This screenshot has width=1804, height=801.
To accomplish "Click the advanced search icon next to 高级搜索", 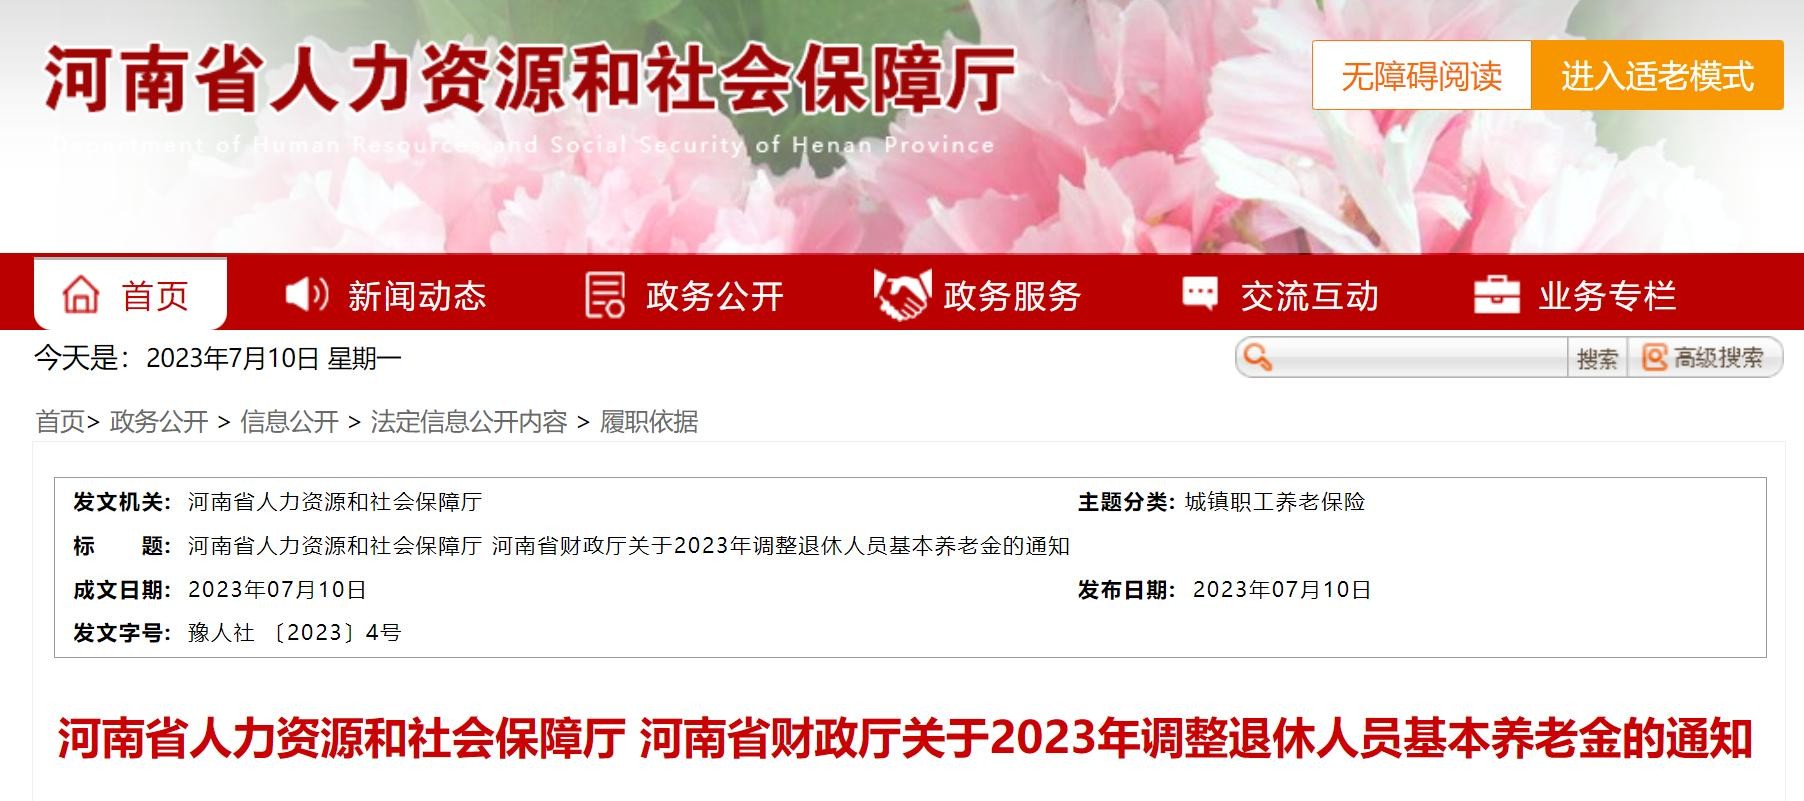I will (1655, 358).
